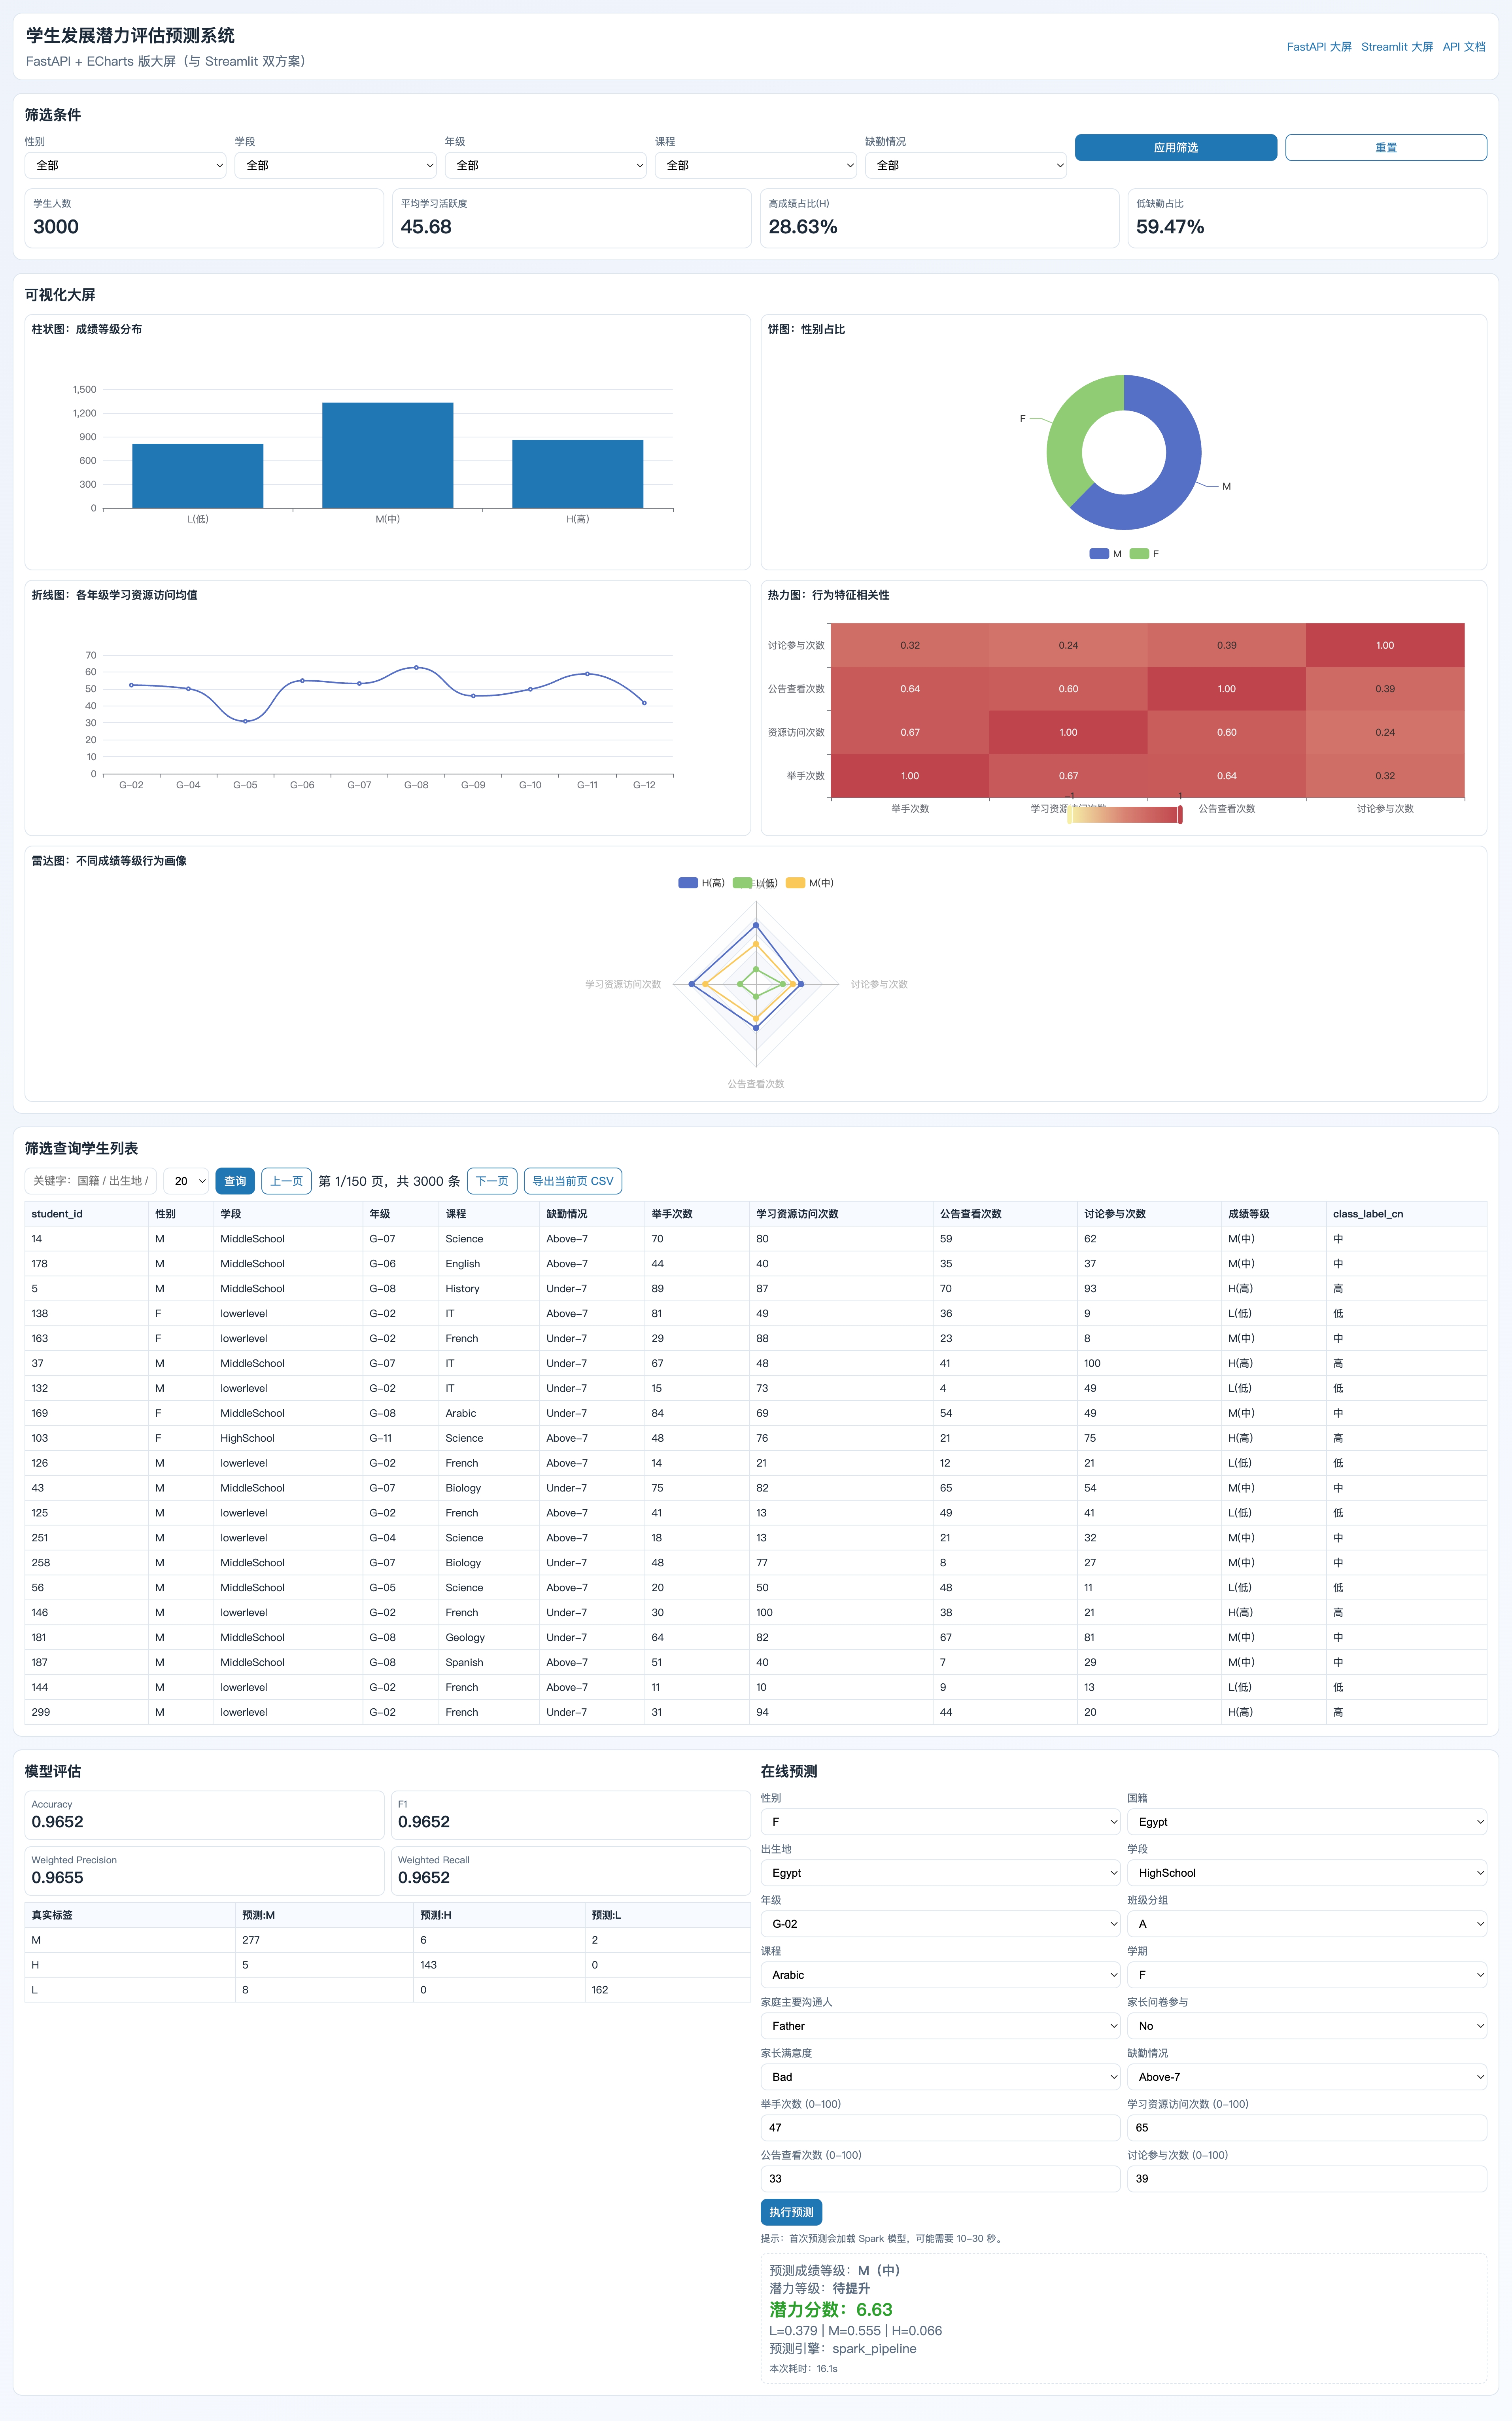The width and height of the screenshot is (1512, 2421).
Task: Export the table with 导出当前页 CSV
Action: (573, 1181)
